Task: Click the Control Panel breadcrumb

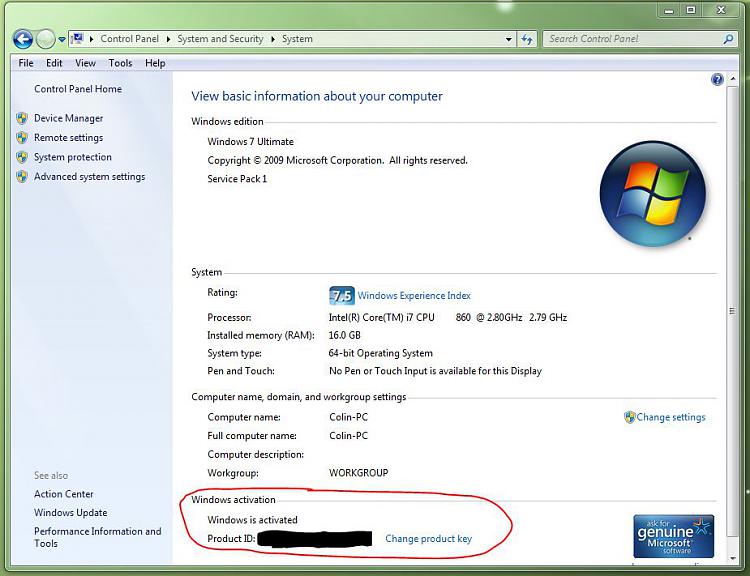Action: pos(130,39)
